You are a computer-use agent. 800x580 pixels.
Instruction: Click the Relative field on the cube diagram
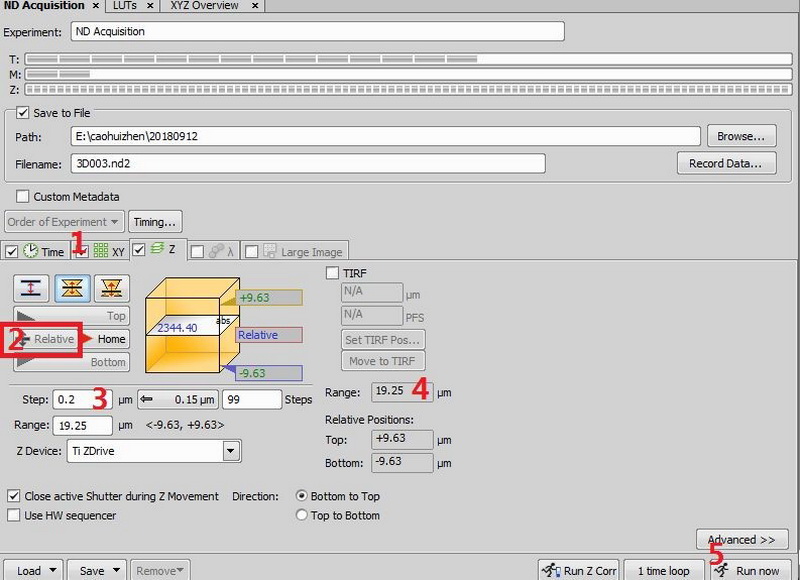[x=269, y=335]
